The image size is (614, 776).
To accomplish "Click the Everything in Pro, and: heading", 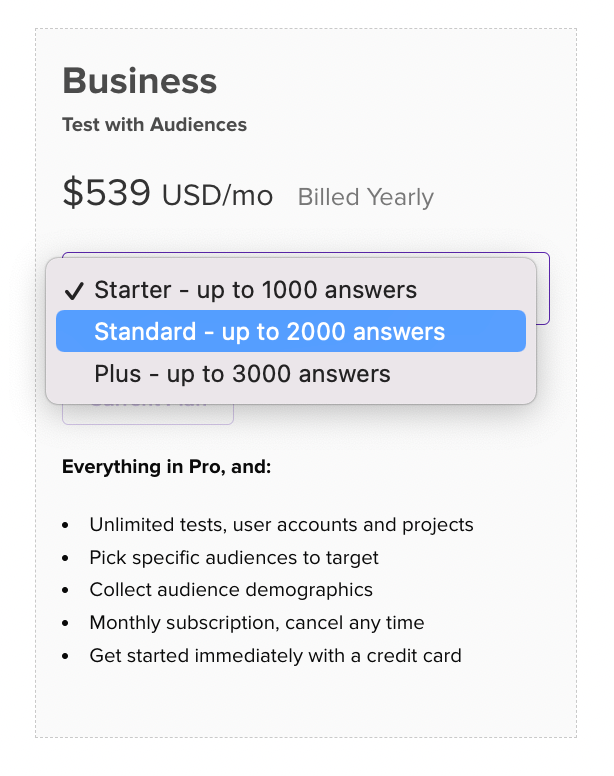I will pos(167,467).
